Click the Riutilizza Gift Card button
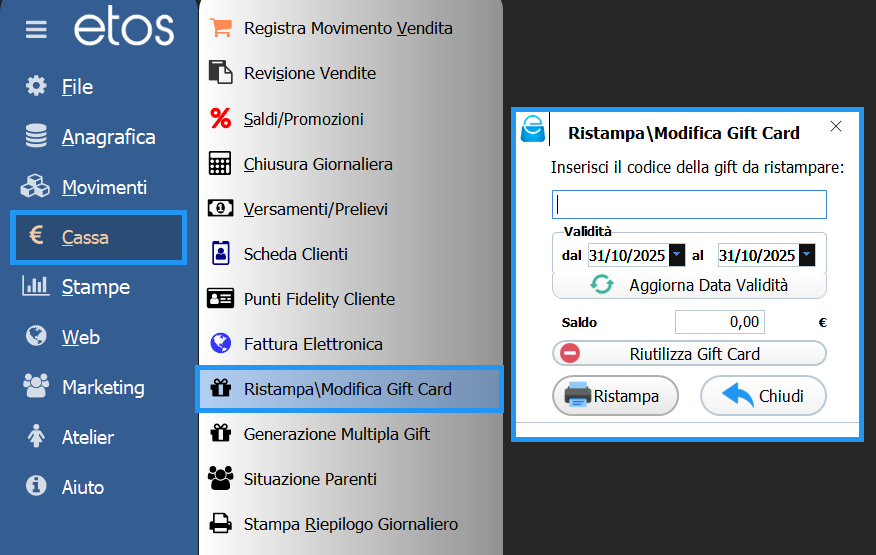This screenshot has width=876, height=555. click(689, 354)
